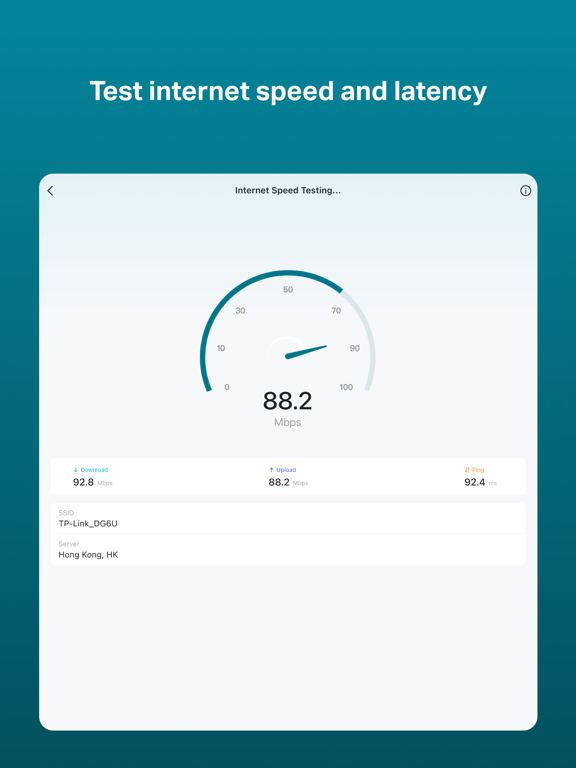Click gauge tick label 70
This screenshot has height=768, width=576.
[x=336, y=311]
